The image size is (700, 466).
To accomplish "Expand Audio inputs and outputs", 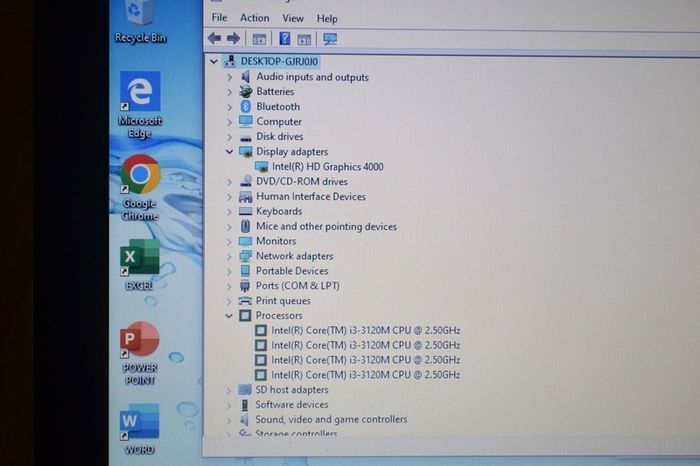I will point(229,77).
